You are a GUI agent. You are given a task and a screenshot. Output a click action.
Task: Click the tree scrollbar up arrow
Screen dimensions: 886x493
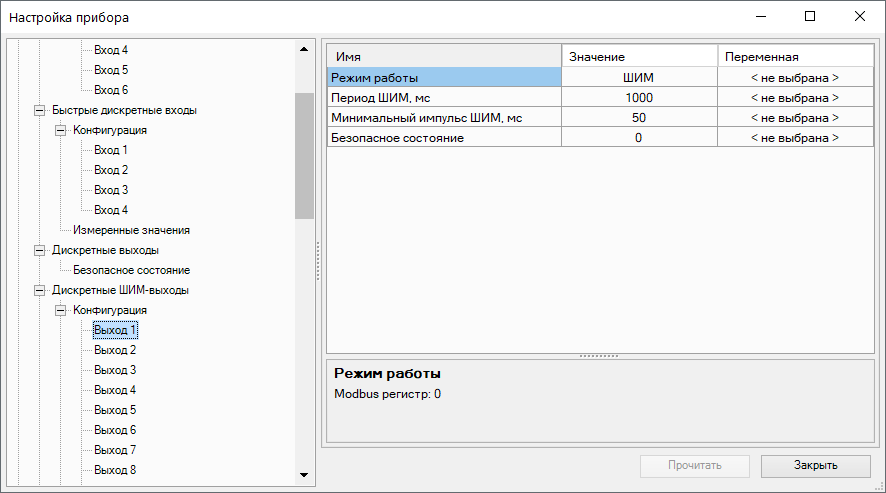click(304, 48)
